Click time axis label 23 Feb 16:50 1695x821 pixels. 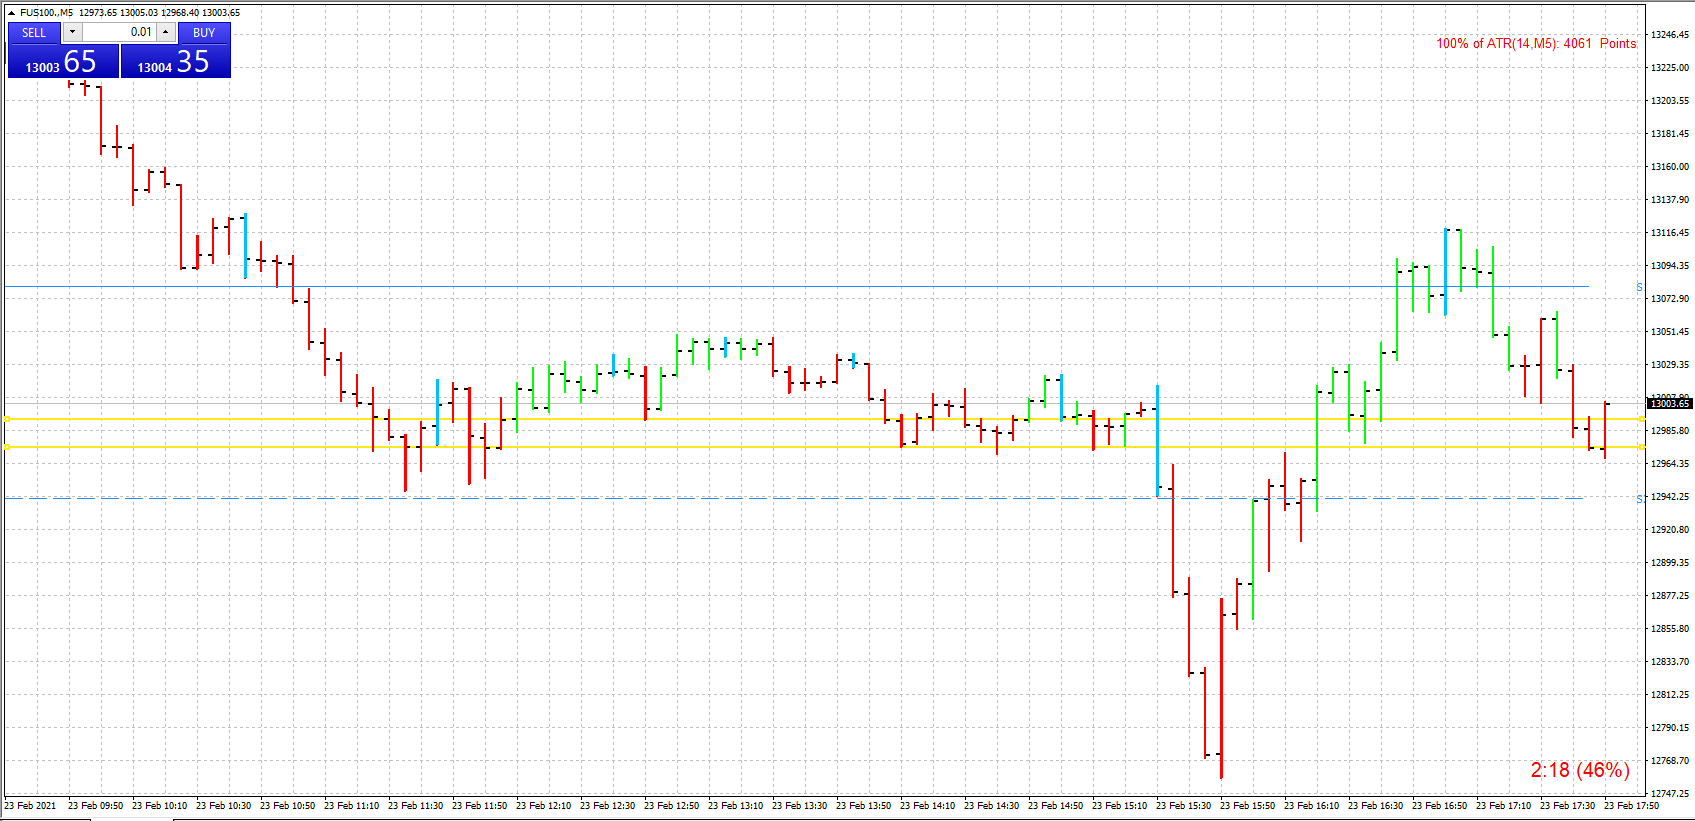pyautogui.click(x=1439, y=806)
